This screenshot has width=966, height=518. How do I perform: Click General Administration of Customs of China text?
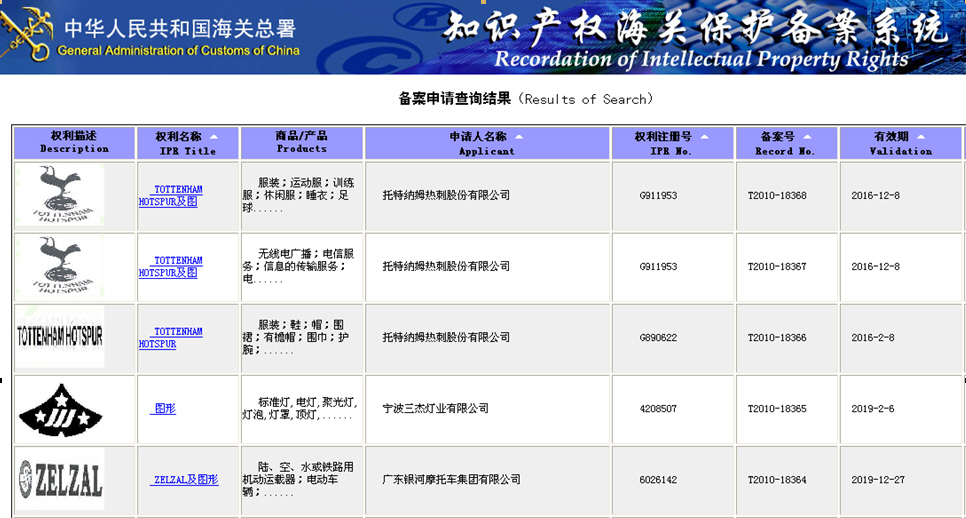point(179,51)
